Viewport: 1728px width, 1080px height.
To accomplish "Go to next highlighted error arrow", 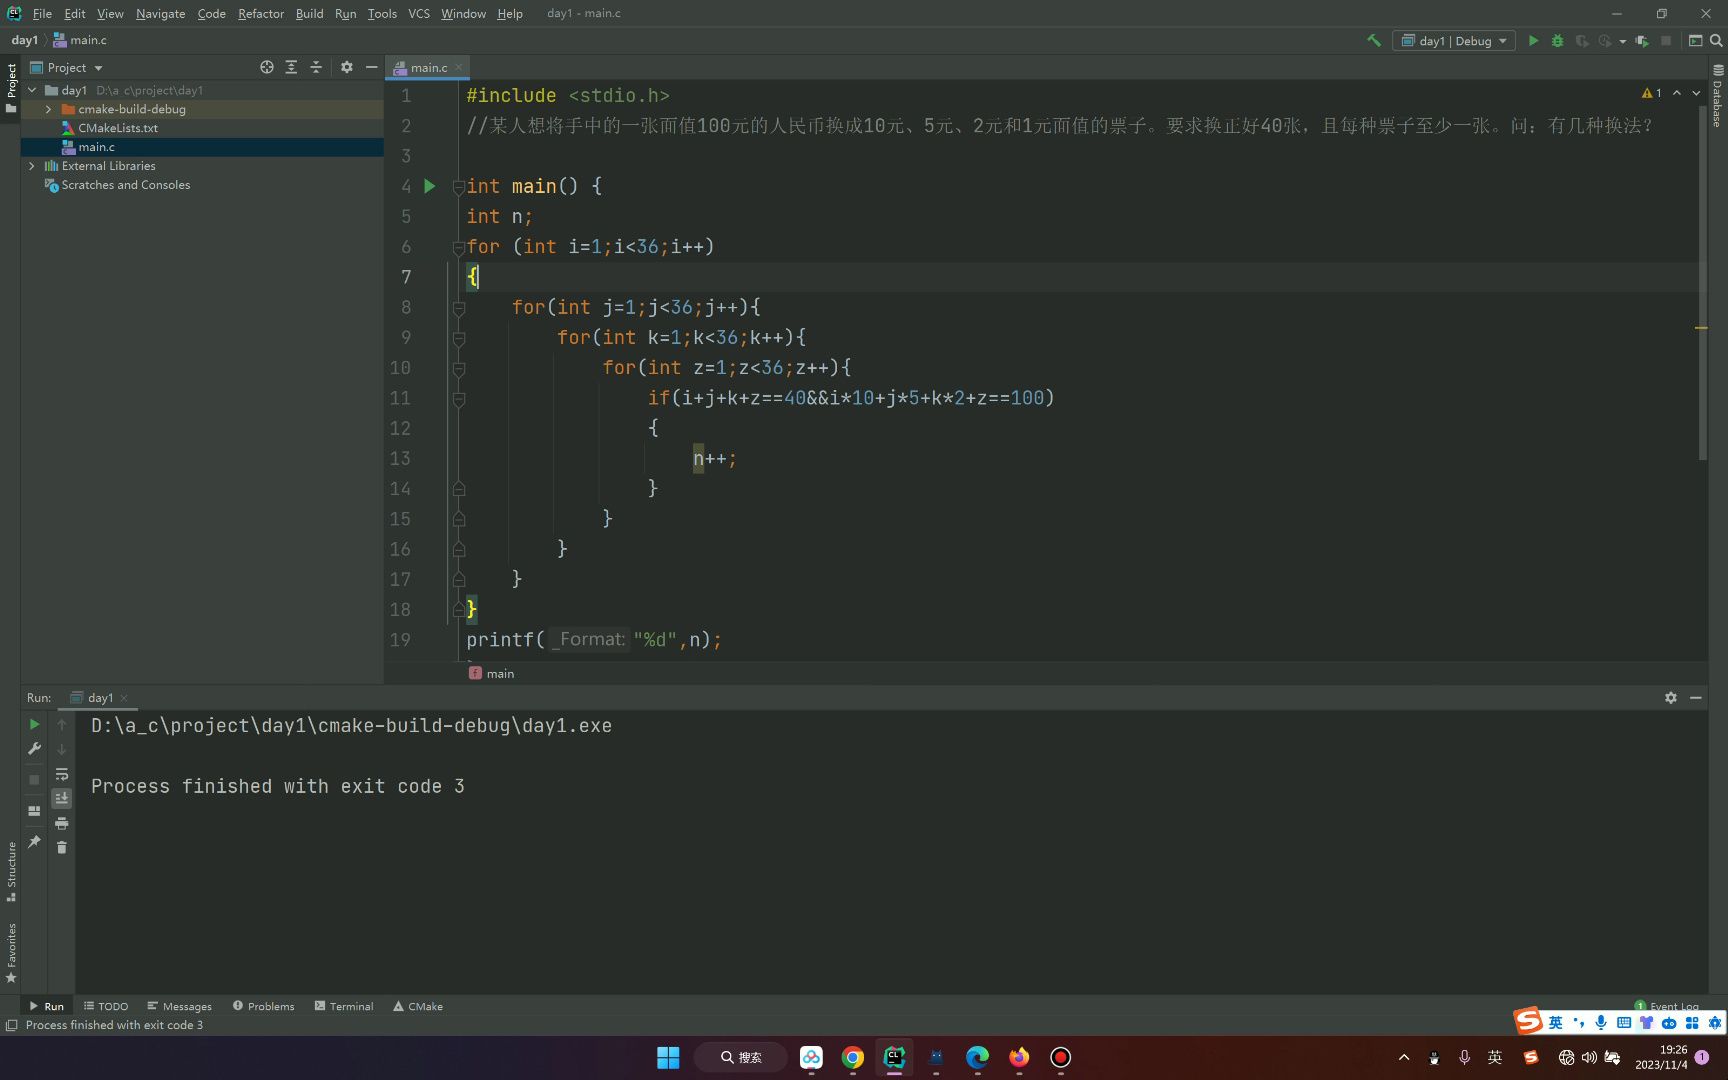I will (1696, 93).
